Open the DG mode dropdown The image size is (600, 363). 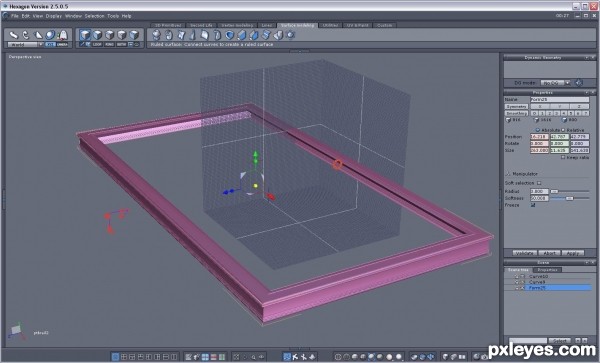pos(555,83)
